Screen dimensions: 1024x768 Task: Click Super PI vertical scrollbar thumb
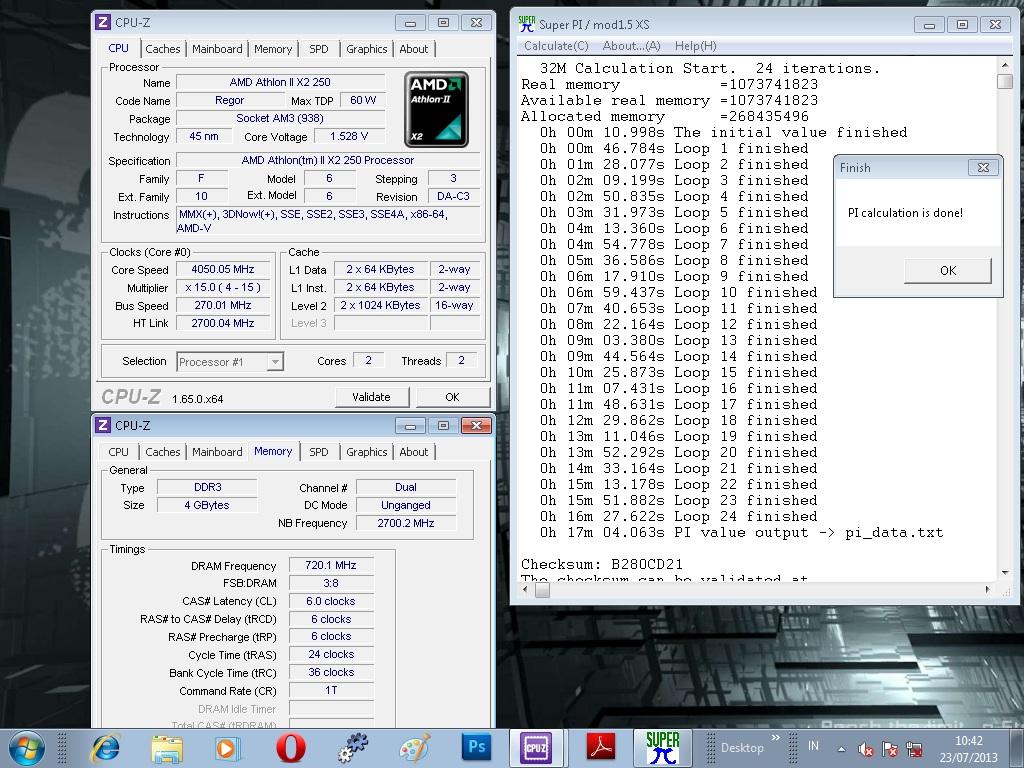(x=1005, y=82)
